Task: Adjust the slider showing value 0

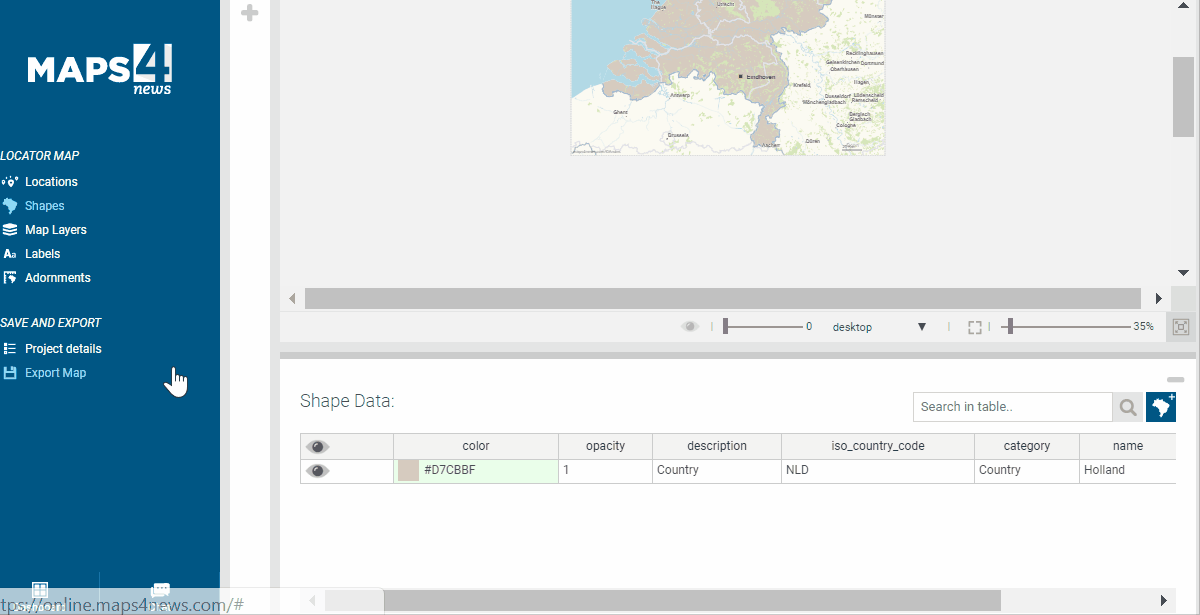Action: point(763,327)
